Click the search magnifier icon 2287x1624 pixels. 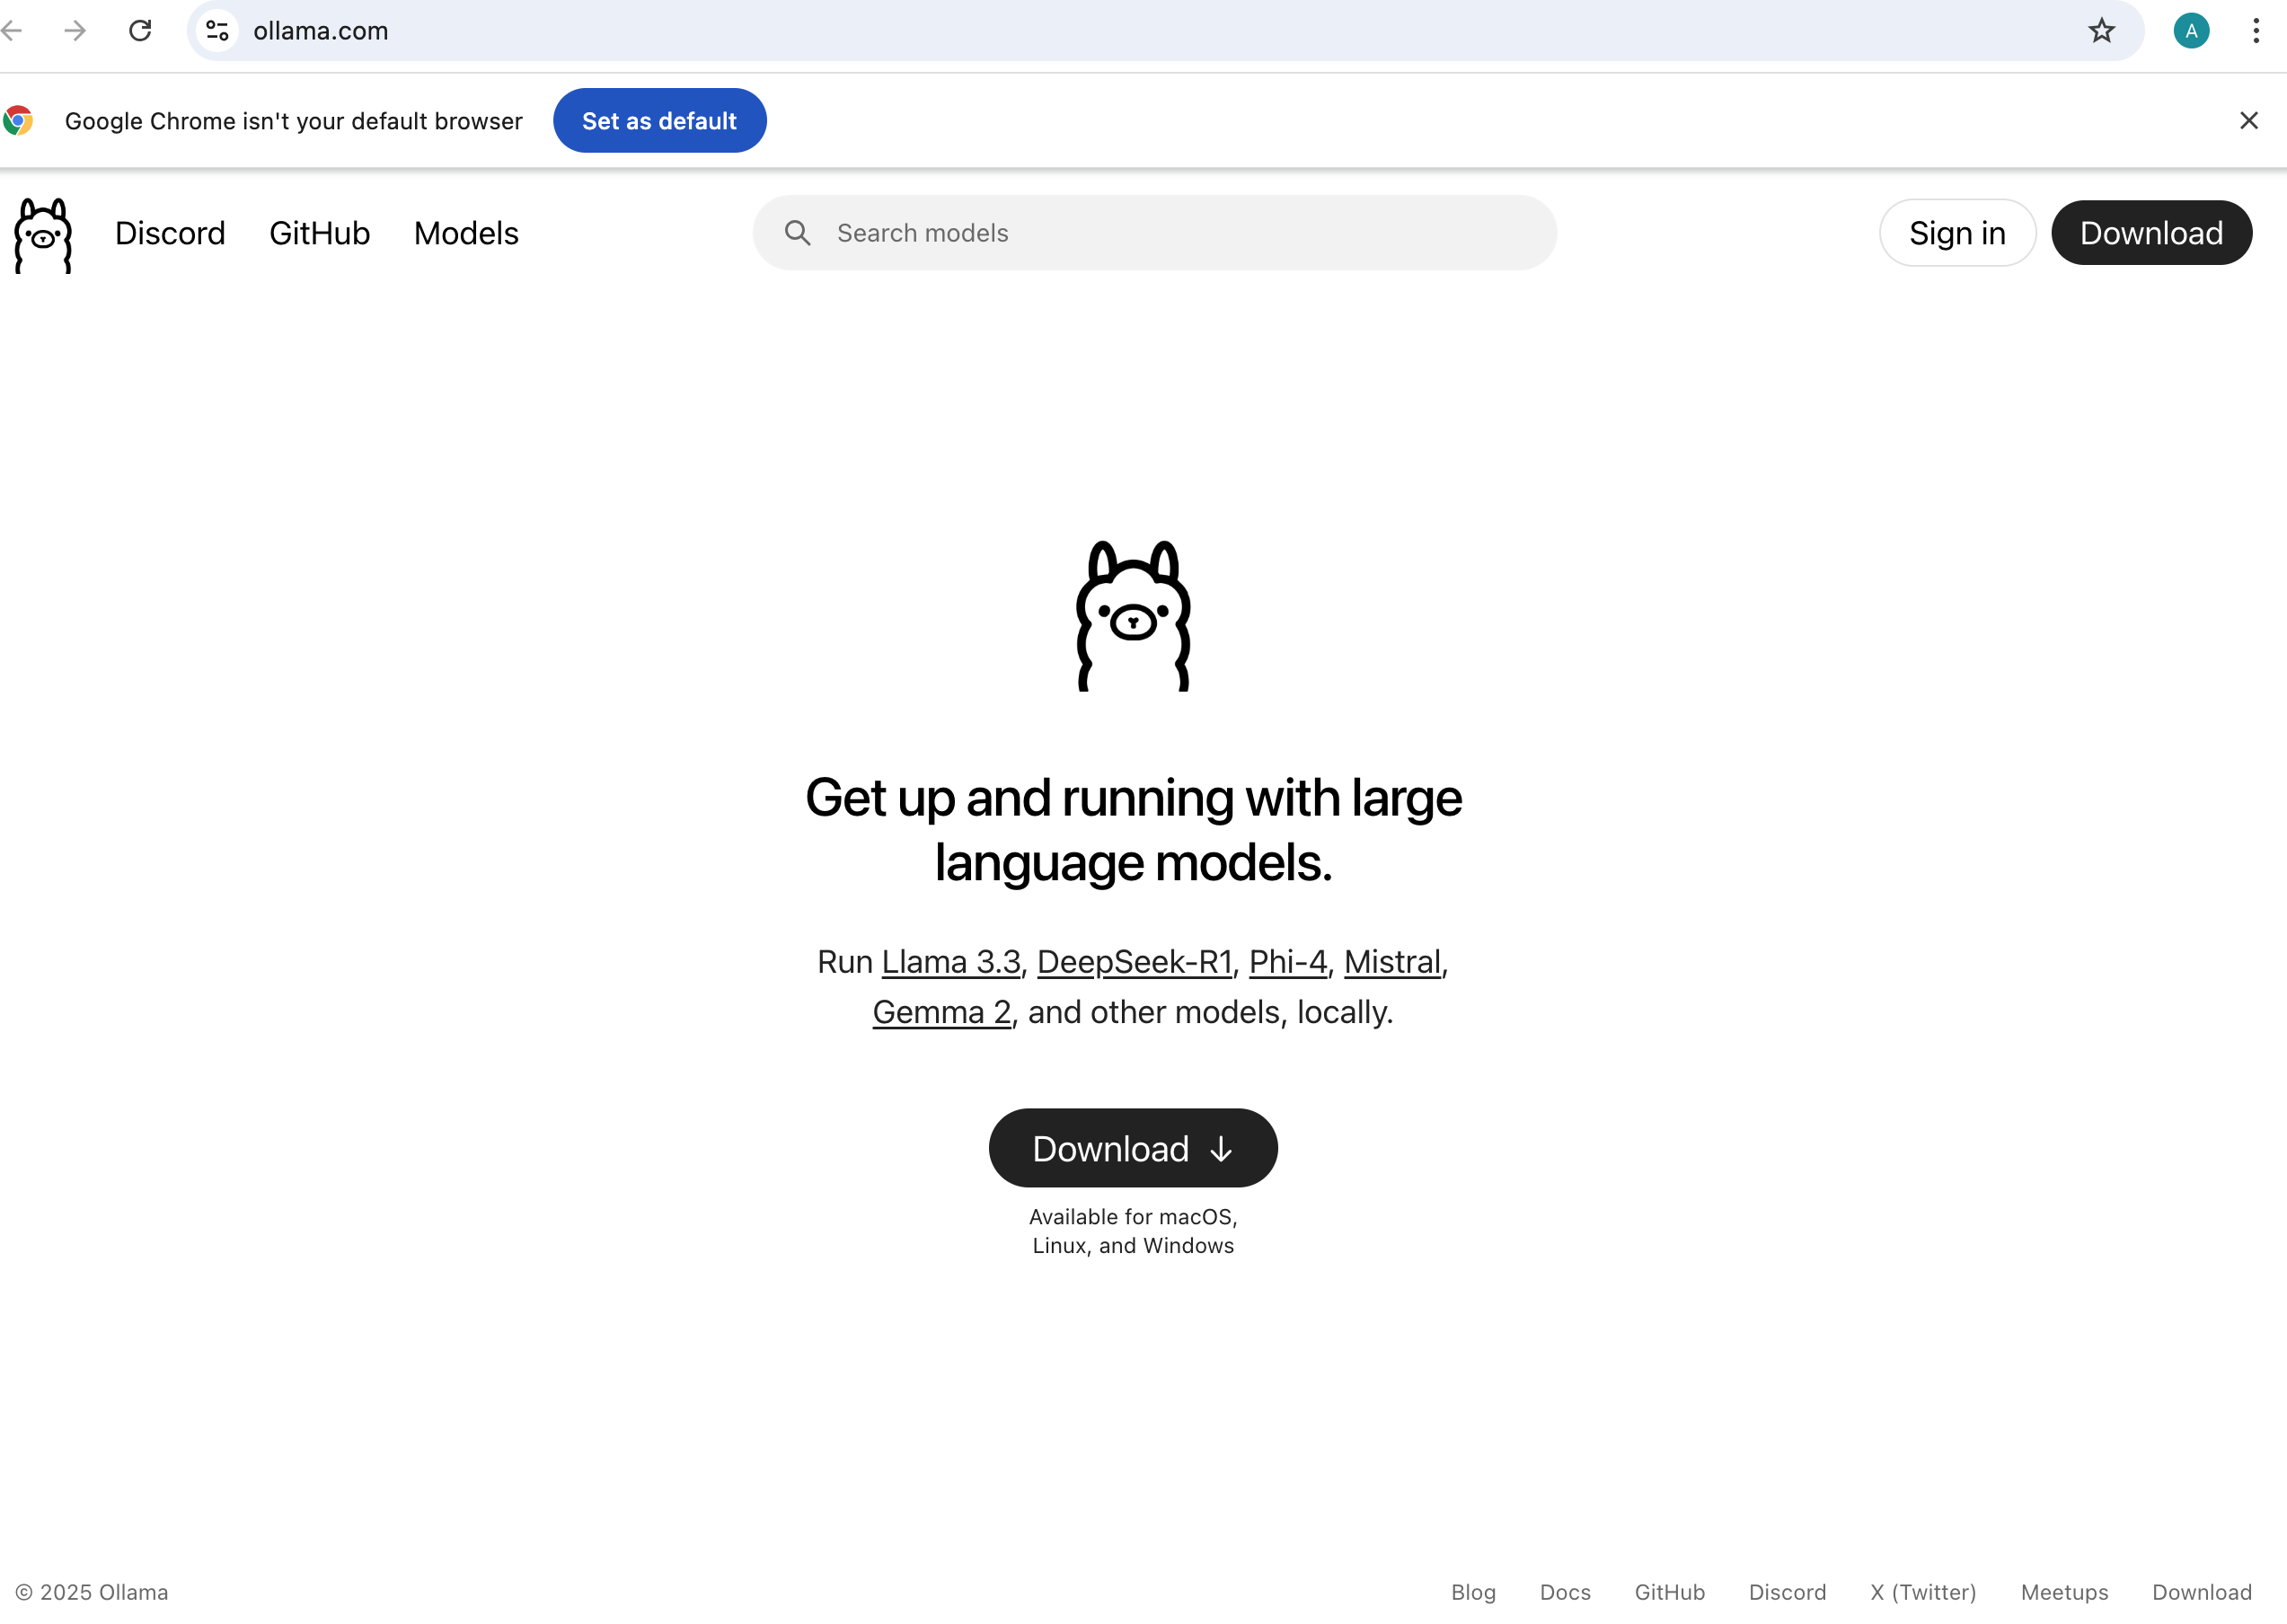[x=797, y=233]
